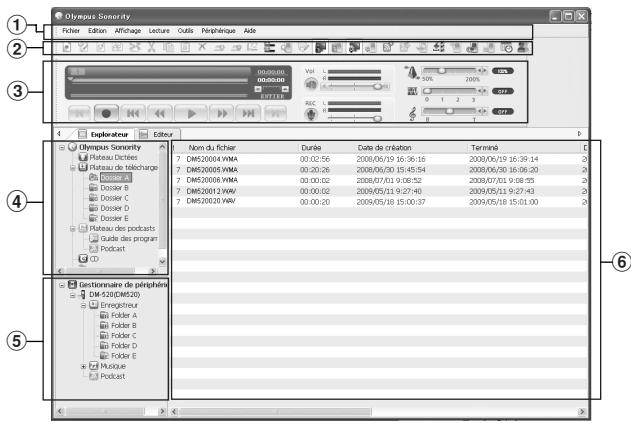The width and height of the screenshot is (631, 423).
Task: Open the Lecture menu
Action: [159, 31]
